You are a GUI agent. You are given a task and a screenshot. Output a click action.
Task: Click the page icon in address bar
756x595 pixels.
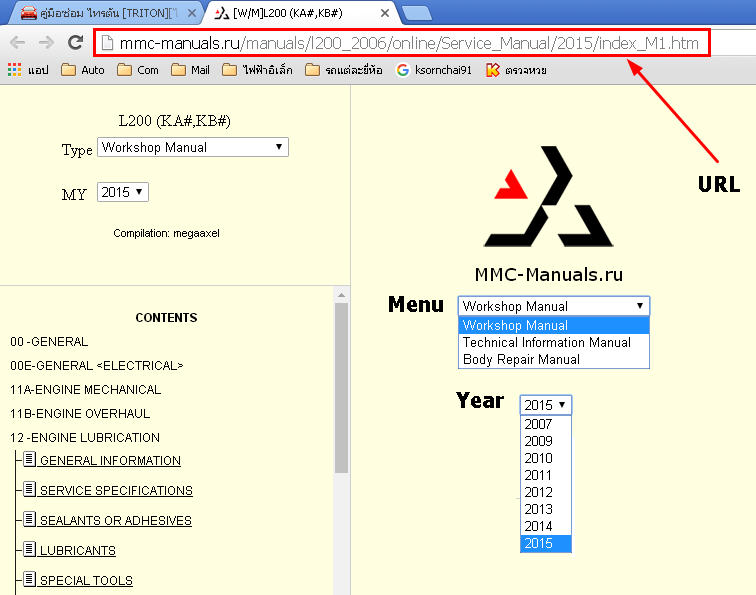(107, 43)
